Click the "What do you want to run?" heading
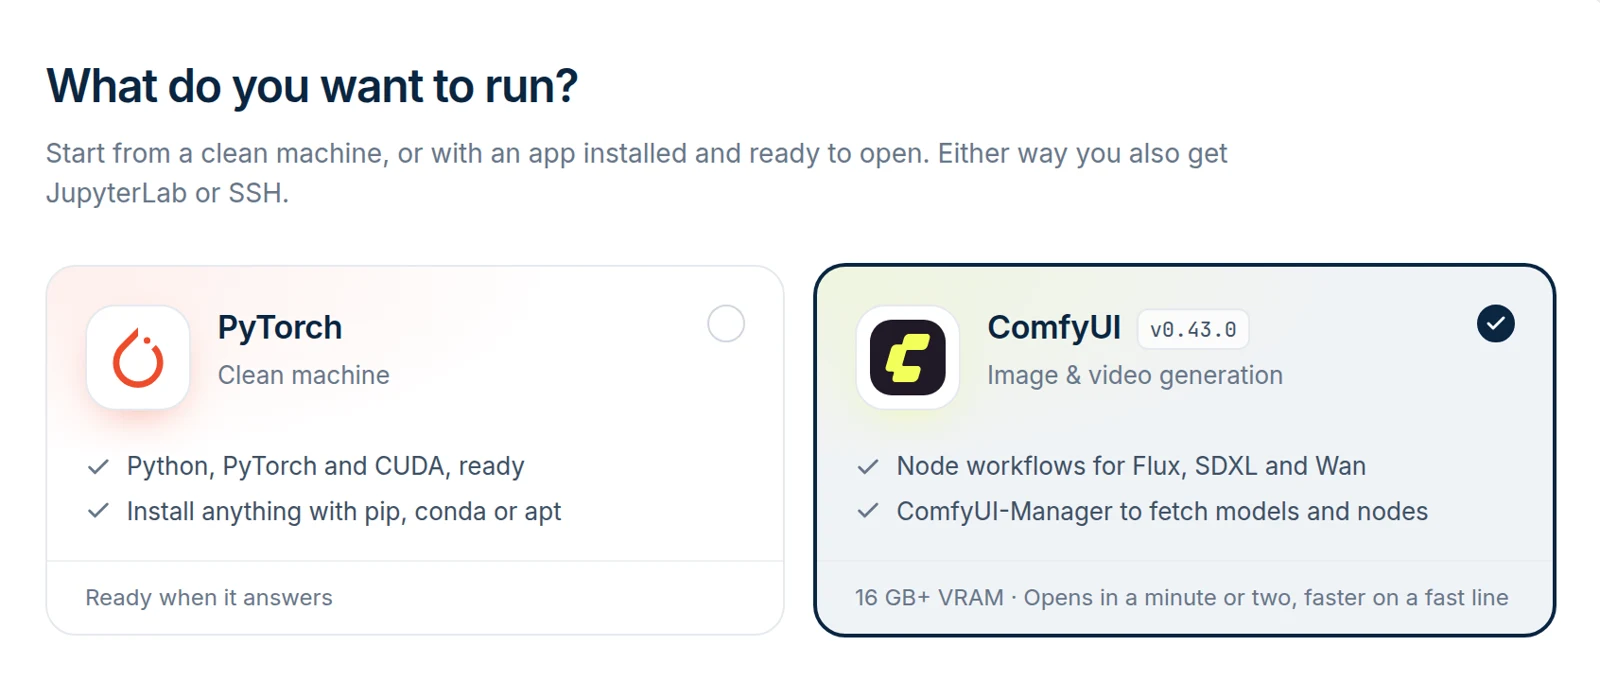This screenshot has width=1600, height=681. [x=312, y=86]
